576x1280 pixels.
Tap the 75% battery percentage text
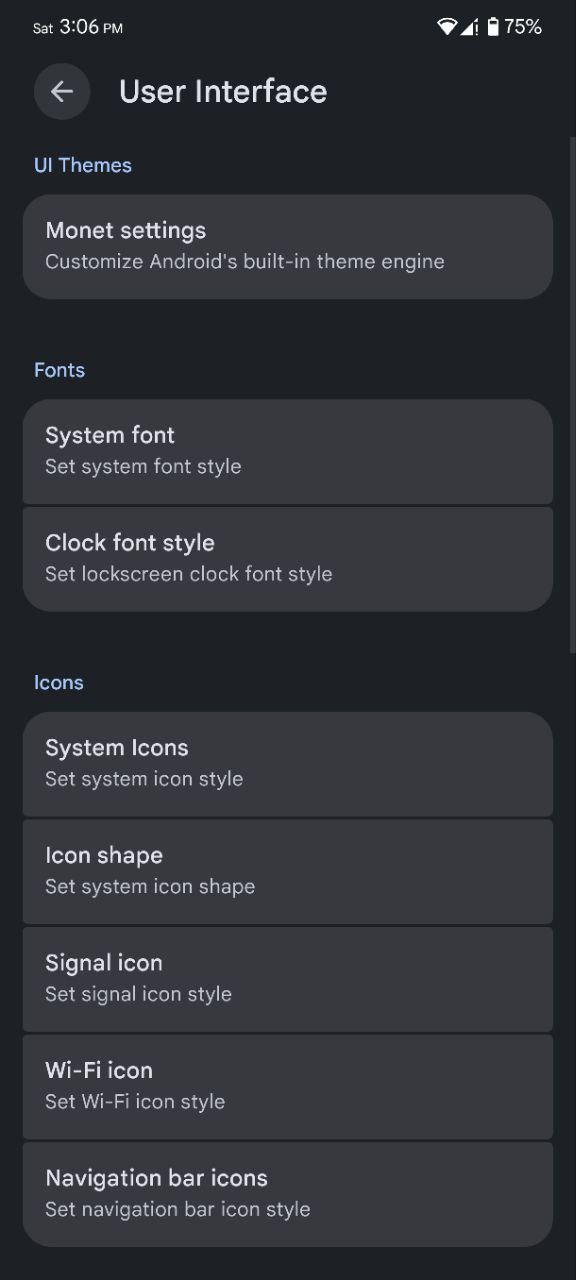[x=523, y=27]
